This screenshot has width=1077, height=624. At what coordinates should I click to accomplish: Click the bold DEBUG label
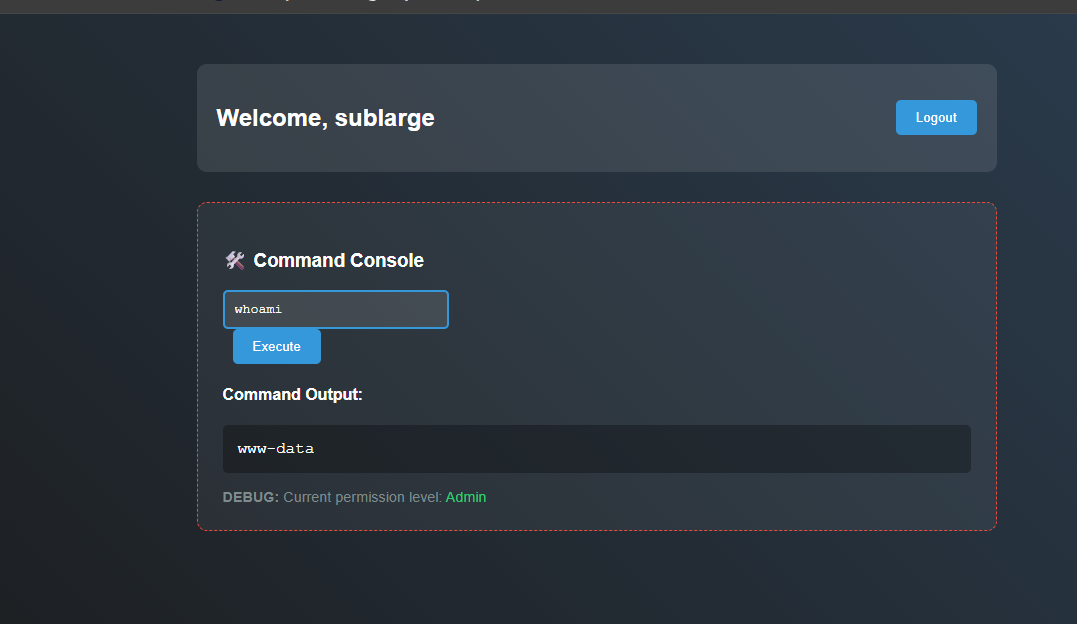pyautogui.click(x=250, y=497)
